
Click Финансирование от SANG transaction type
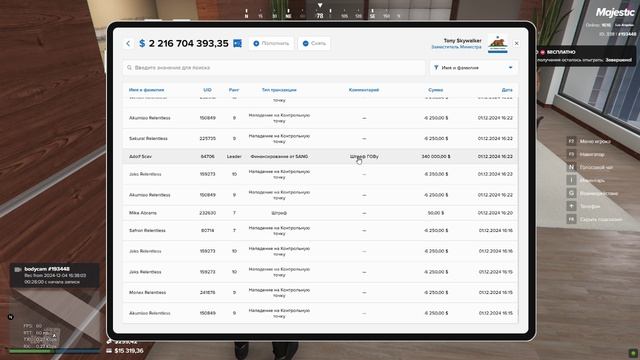279,156
